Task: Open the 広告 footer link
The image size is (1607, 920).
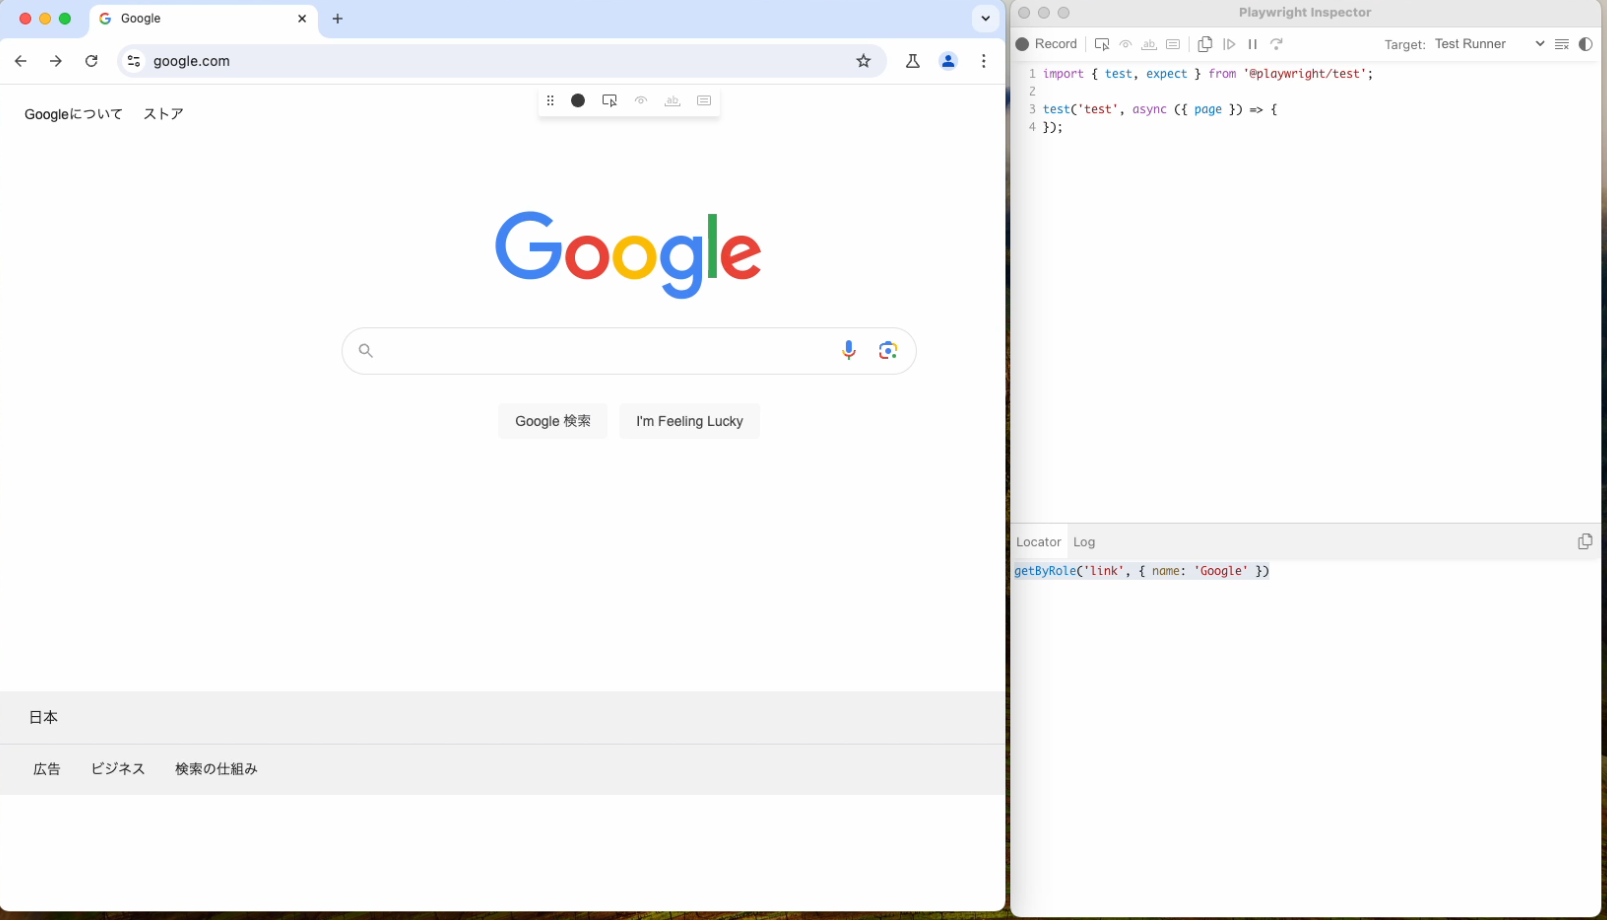Action: 47,769
